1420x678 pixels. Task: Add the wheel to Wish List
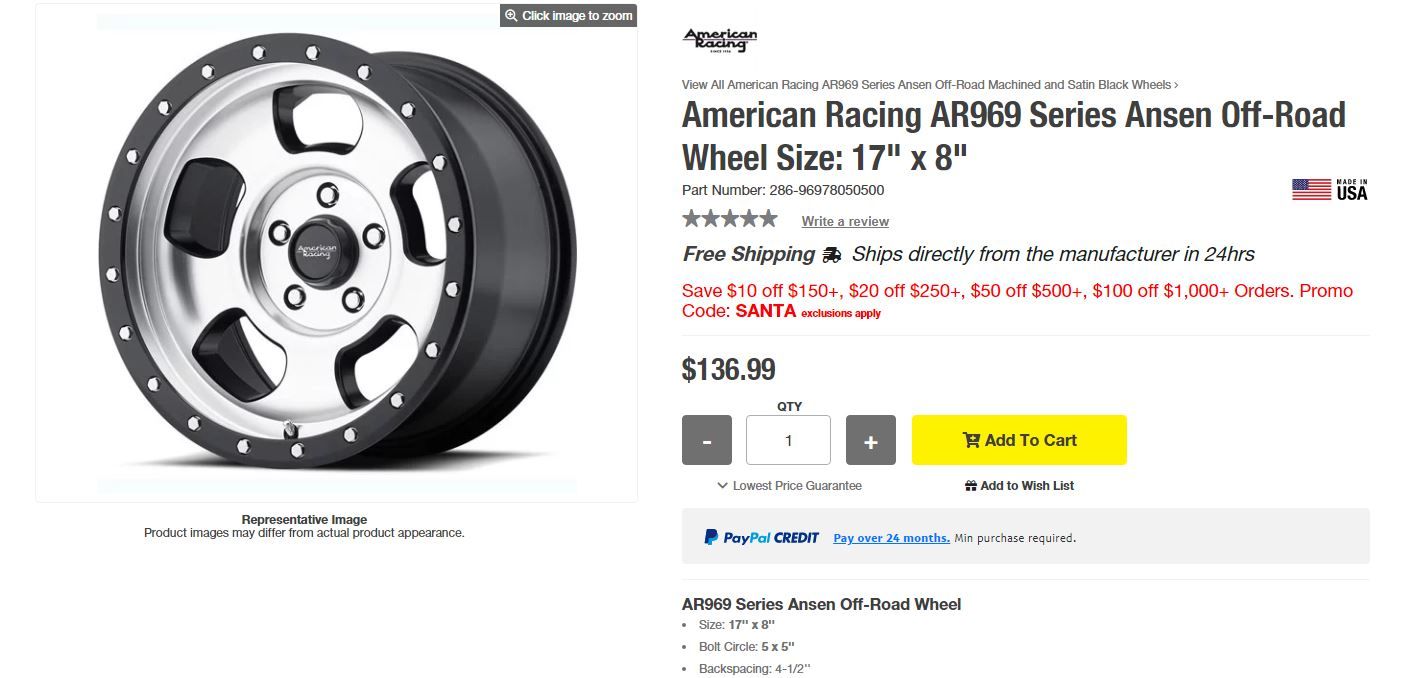point(1019,486)
